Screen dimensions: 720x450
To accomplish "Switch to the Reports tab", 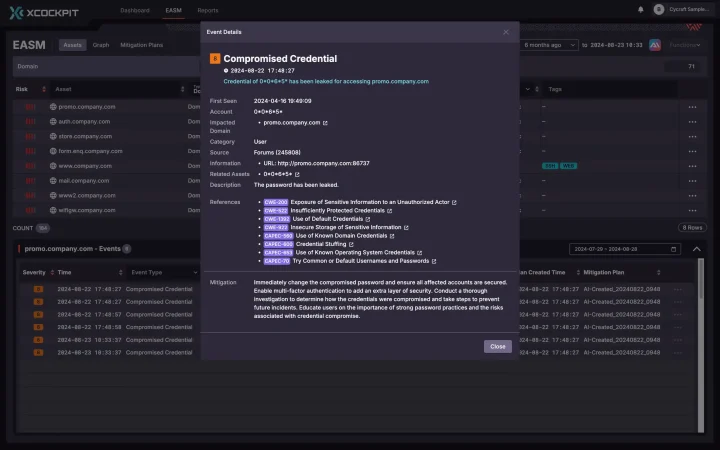I will (x=207, y=10).
